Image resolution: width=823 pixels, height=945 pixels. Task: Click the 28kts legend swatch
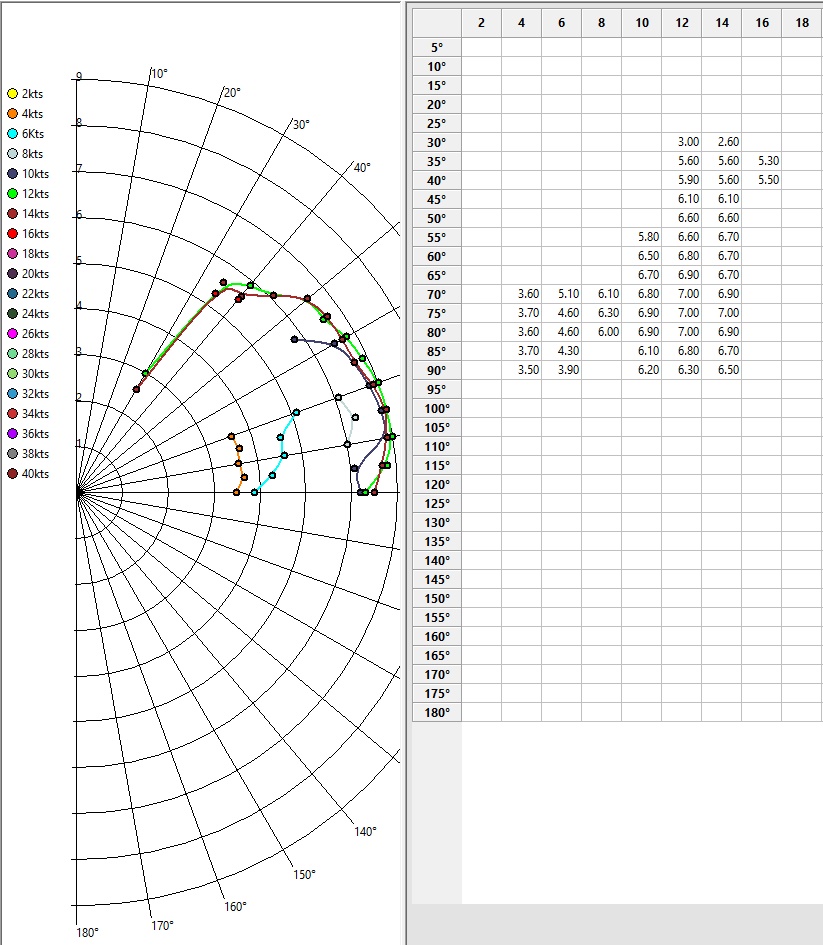12,353
